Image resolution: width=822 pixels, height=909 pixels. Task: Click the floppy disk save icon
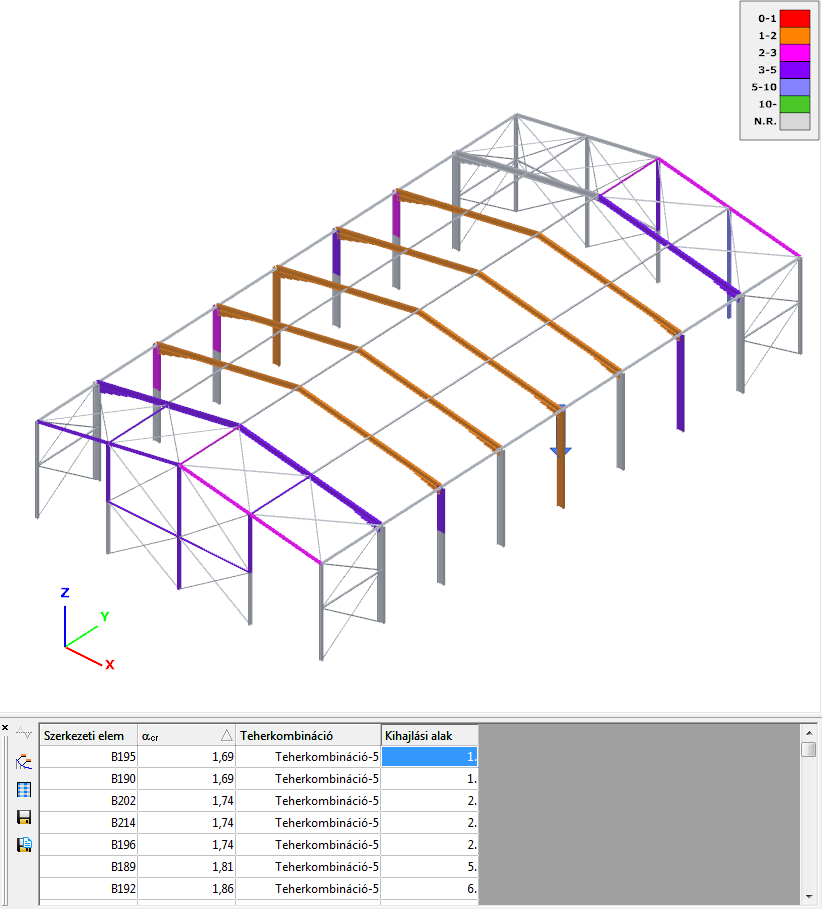(x=24, y=817)
